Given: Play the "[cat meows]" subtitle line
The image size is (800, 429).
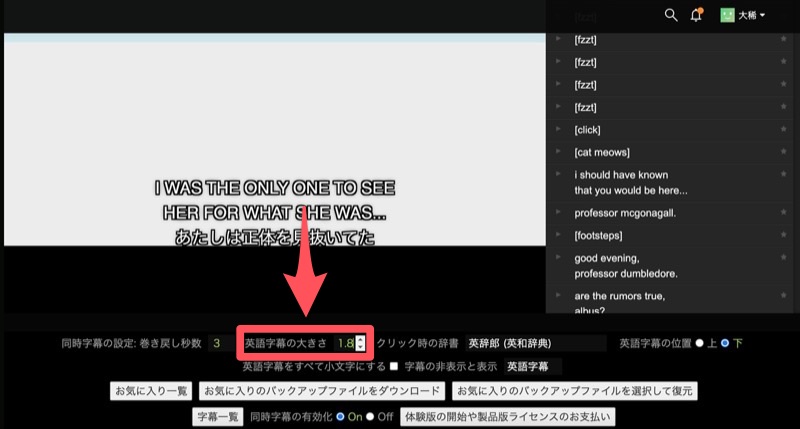Looking at the screenshot, I should (x=558, y=151).
